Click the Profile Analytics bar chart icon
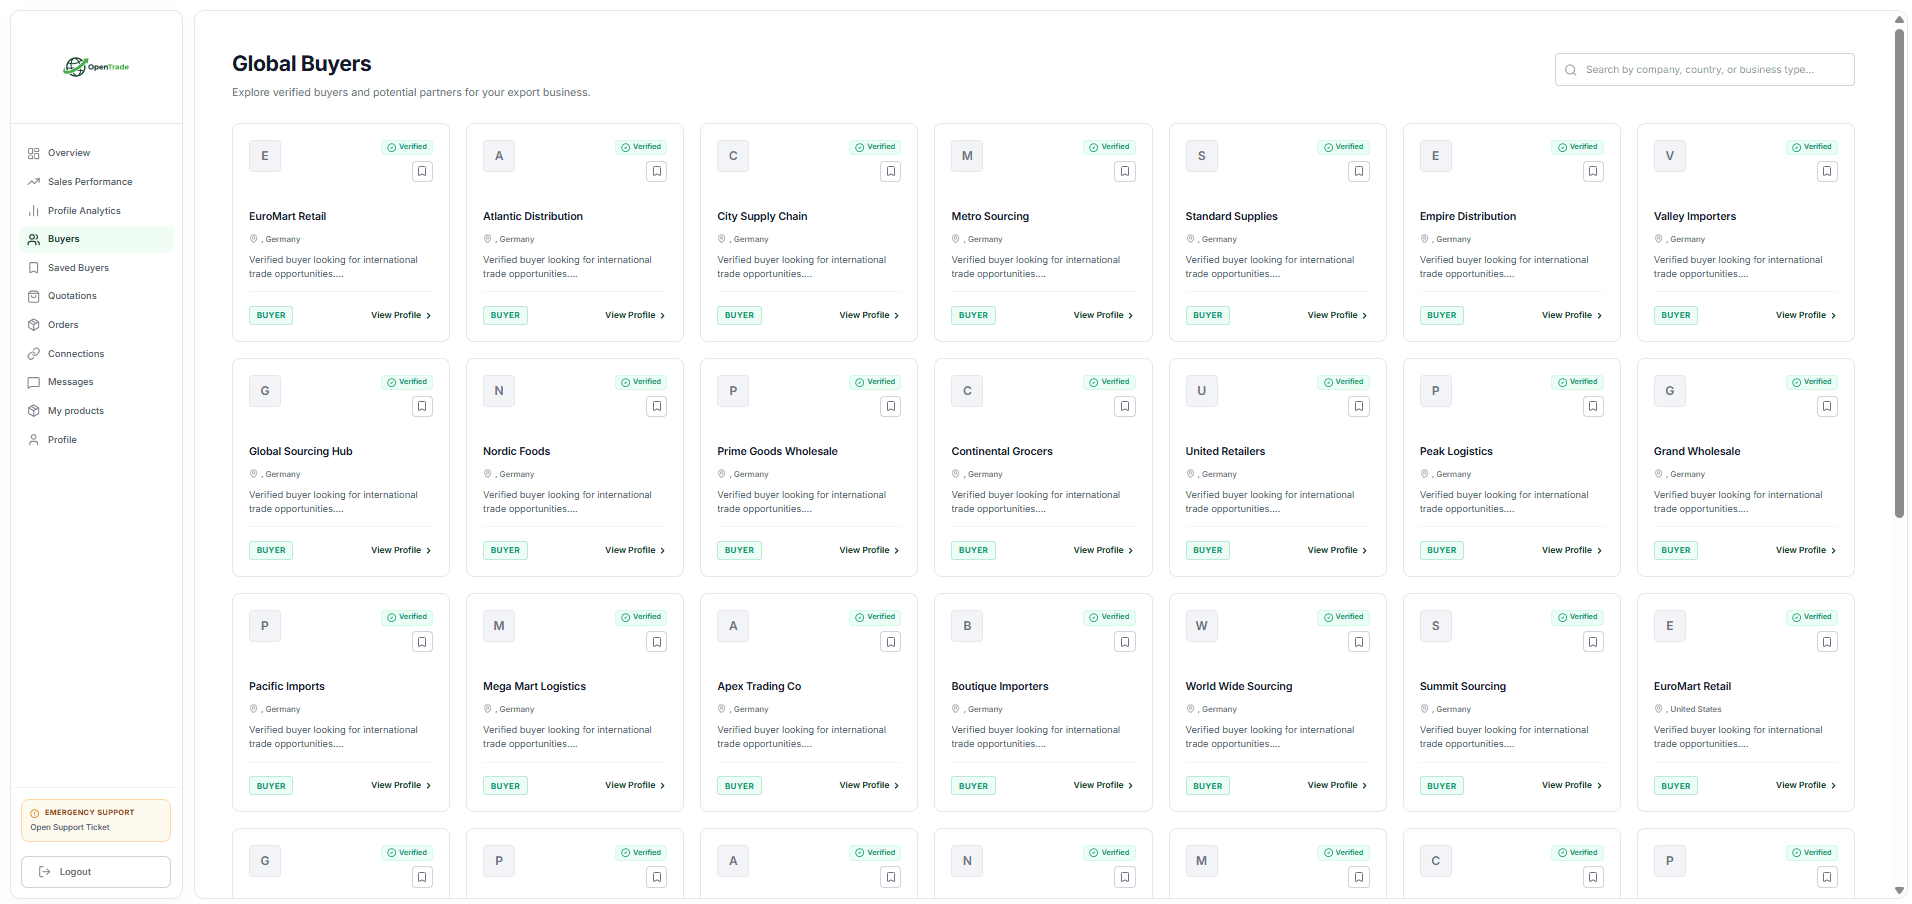 coord(33,211)
